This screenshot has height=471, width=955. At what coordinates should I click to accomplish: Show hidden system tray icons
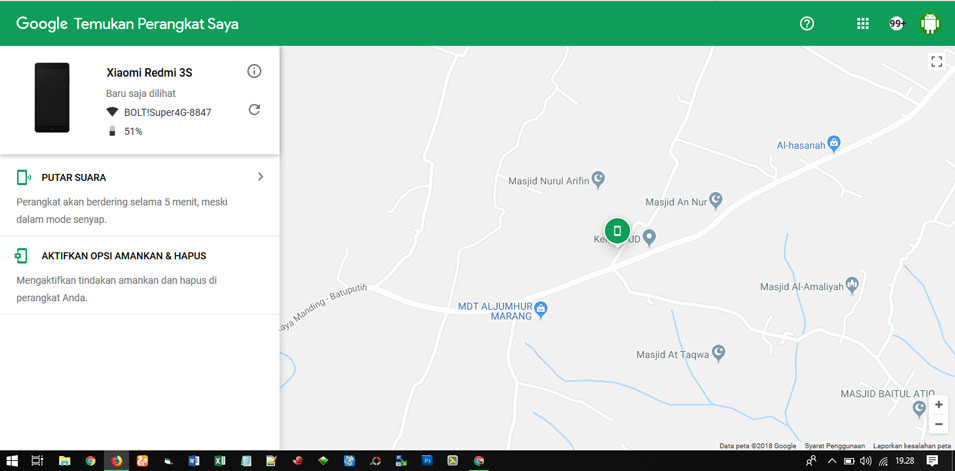pyautogui.click(x=832, y=461)
